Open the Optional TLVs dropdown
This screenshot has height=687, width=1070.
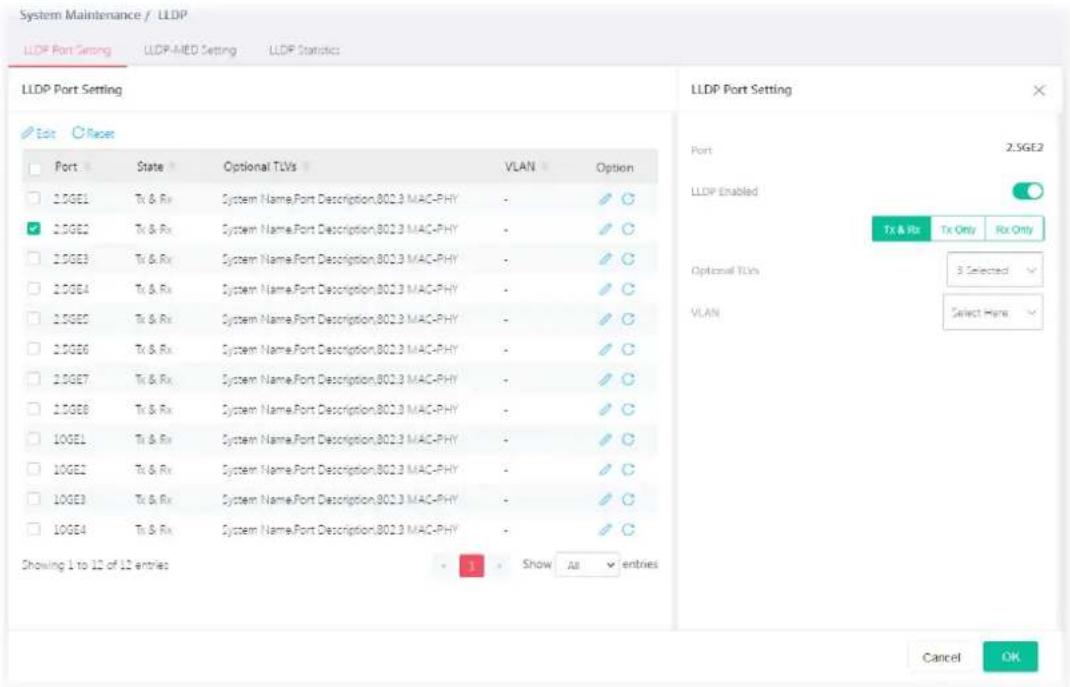pos(994,270)
